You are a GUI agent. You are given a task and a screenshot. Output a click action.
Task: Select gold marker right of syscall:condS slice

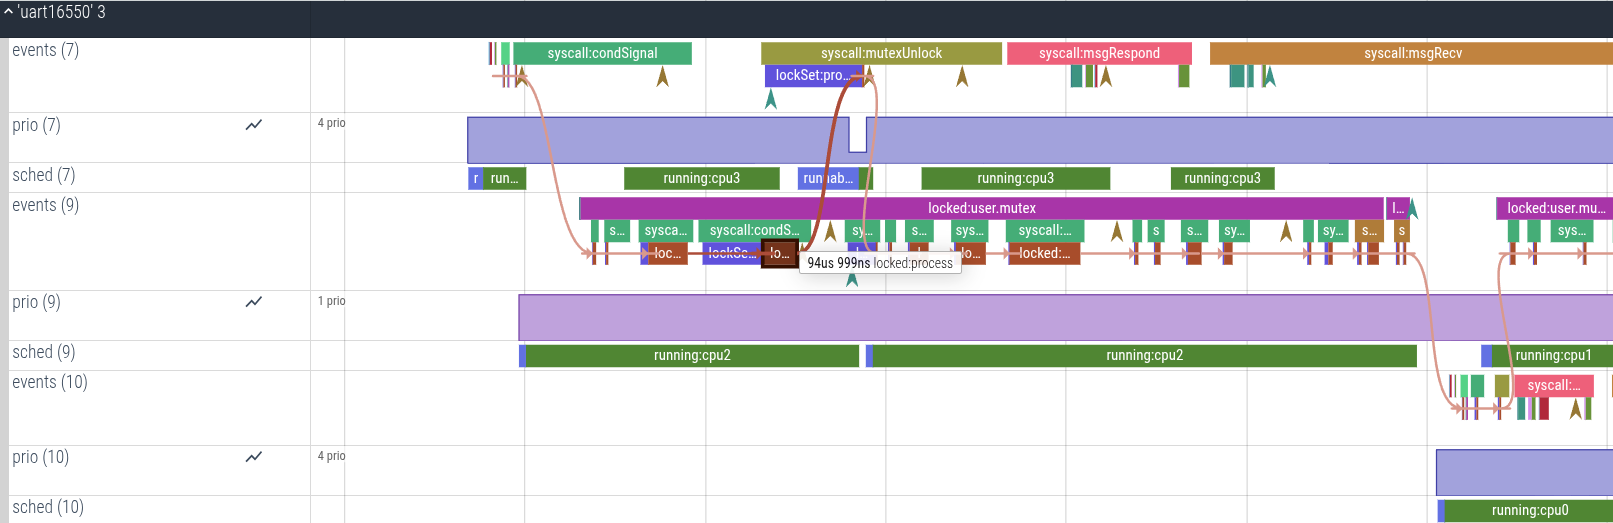(x=830, y=232)
